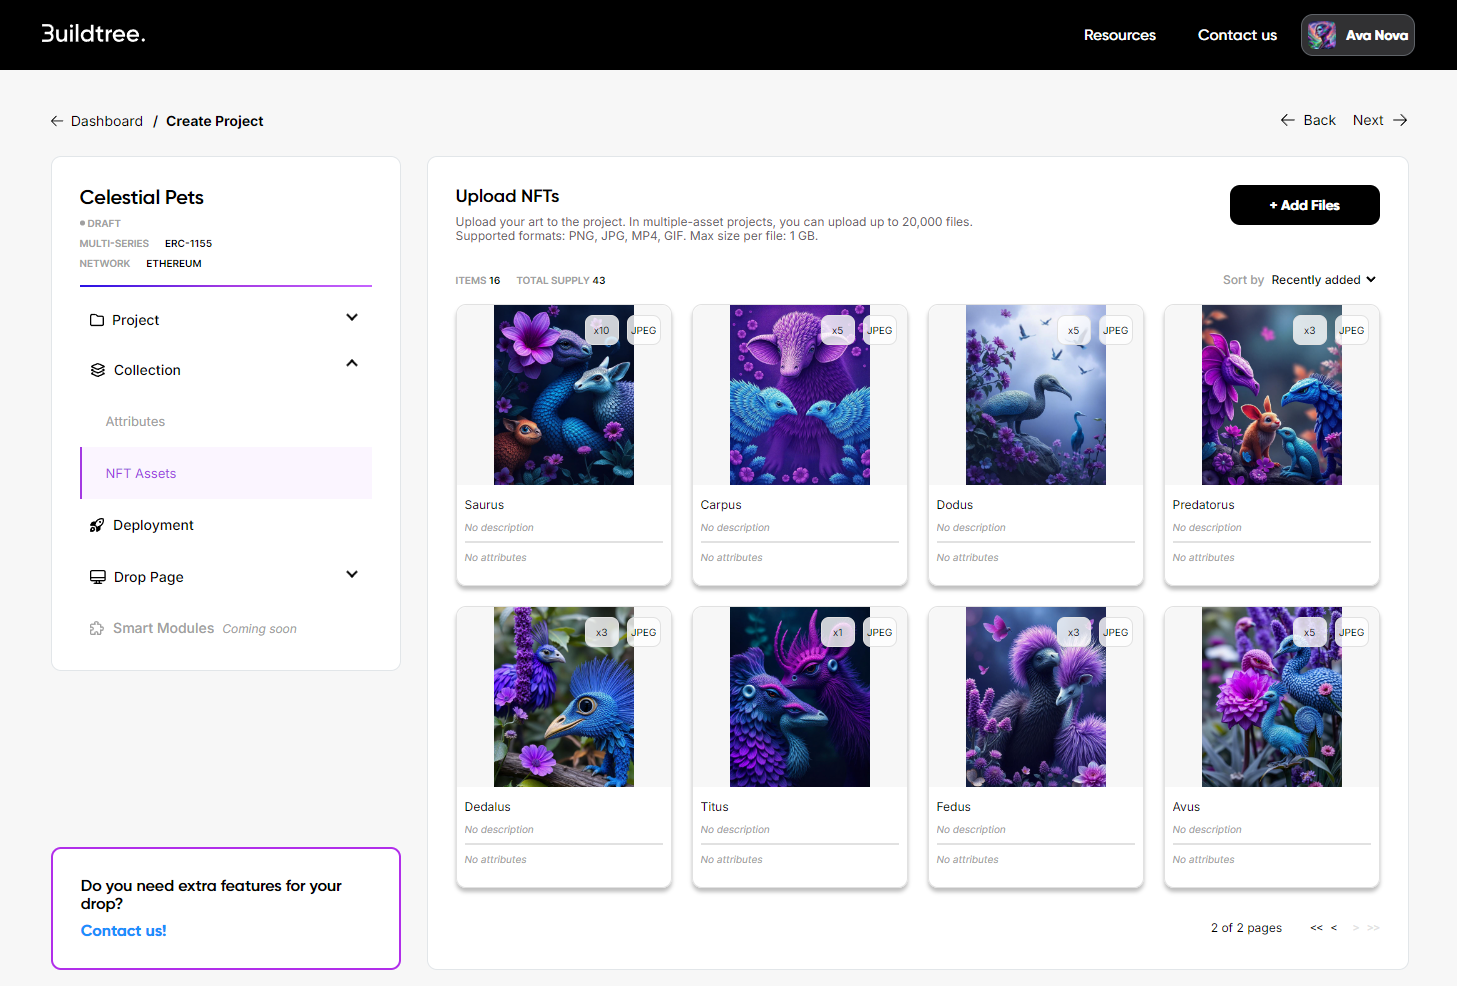Click the Drop Page monitor icon
Image resolution: width=1457 pixels, height=986 pixels.
[x=98, y=577]
